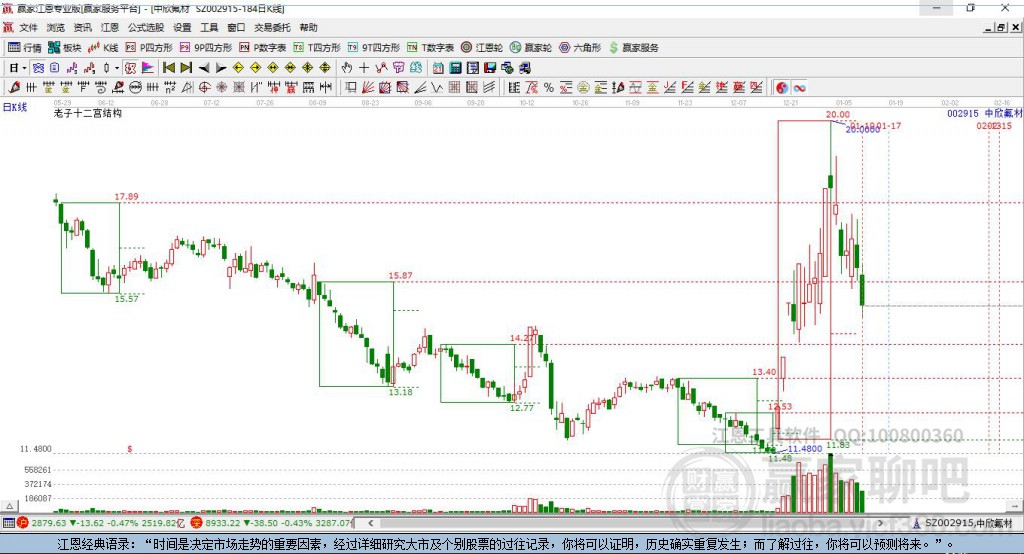1024x554 pixels.
Task: Click the 20.00 high price label
Action: click(838, 115)
